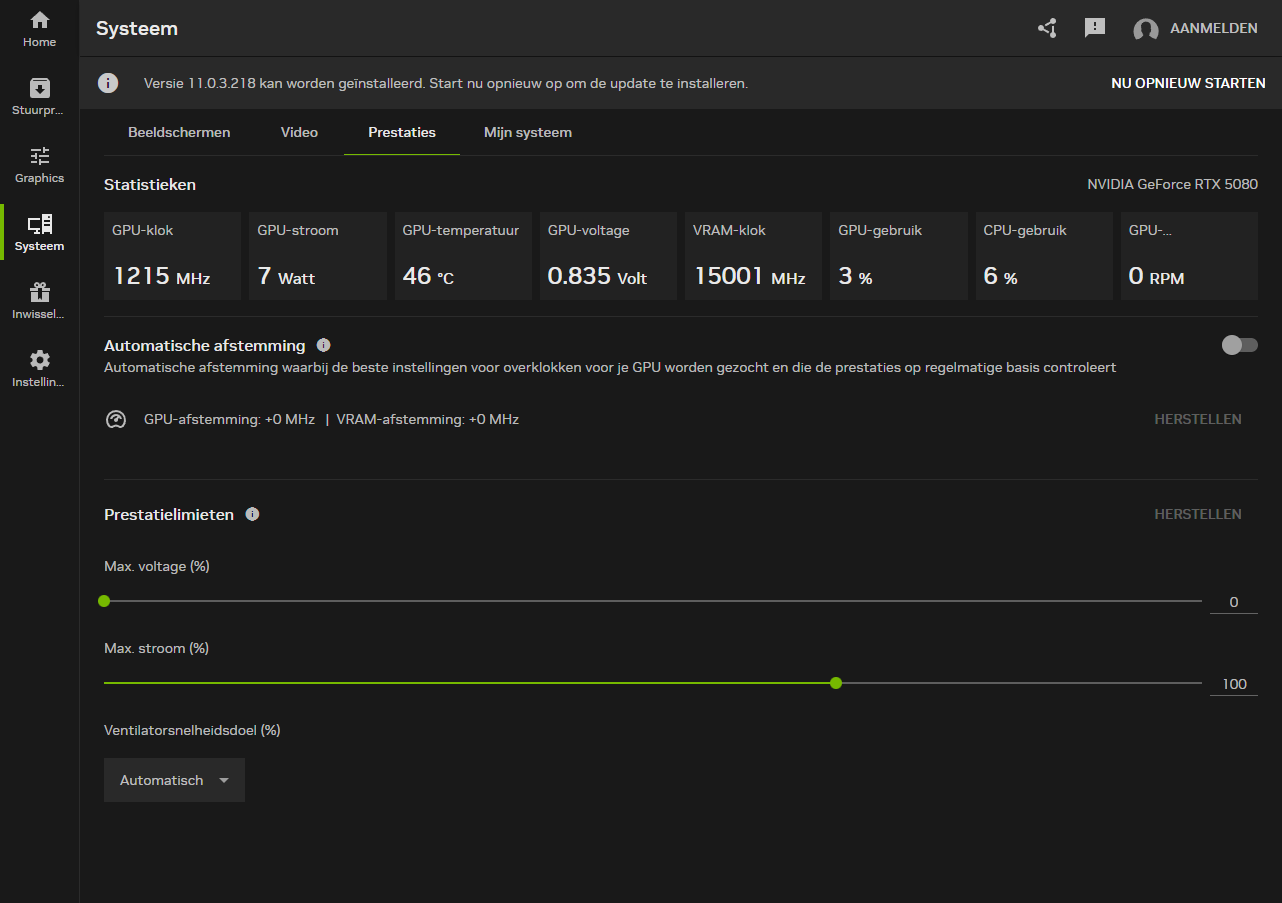Click the Max. stroom value field
Viewport: 1282px width, 903px height.
pos(1234,684)
